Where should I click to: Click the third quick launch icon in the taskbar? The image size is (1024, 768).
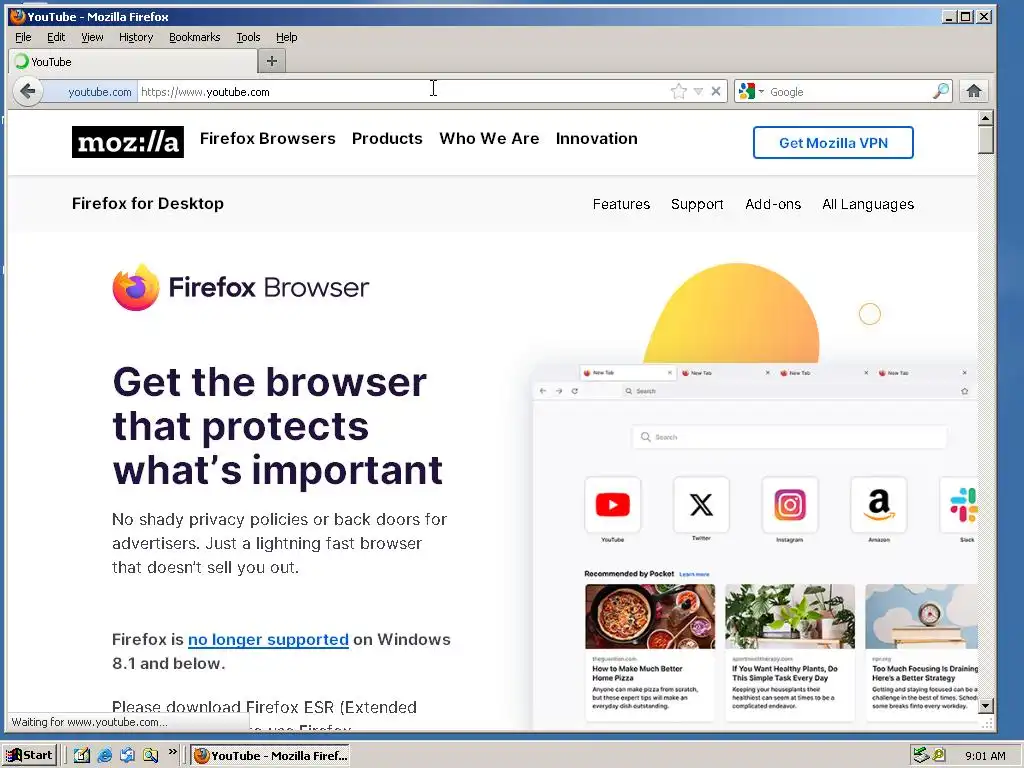127,756
